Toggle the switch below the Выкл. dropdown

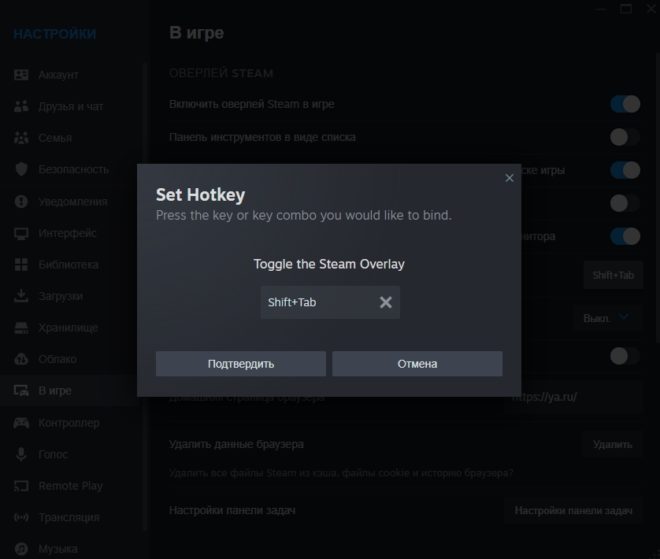625,356
